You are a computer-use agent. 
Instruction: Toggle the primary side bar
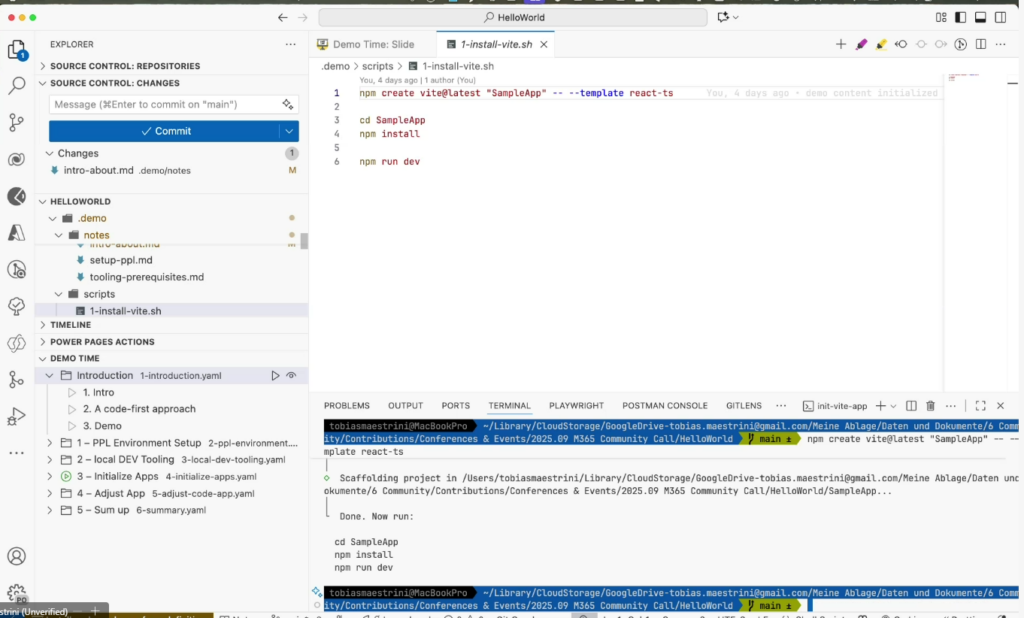tap(961, 18)
